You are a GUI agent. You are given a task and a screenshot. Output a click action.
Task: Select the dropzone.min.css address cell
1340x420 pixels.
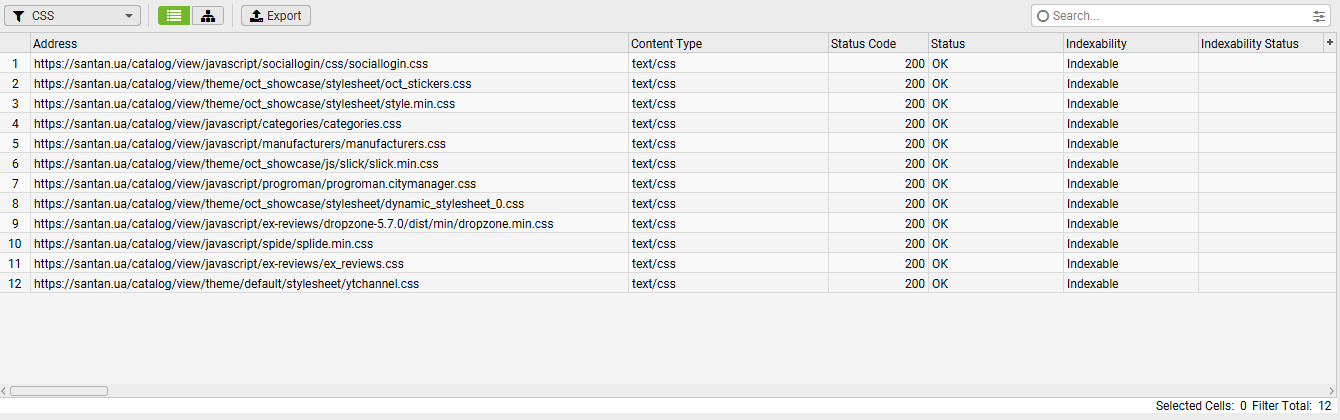(294, 223)
